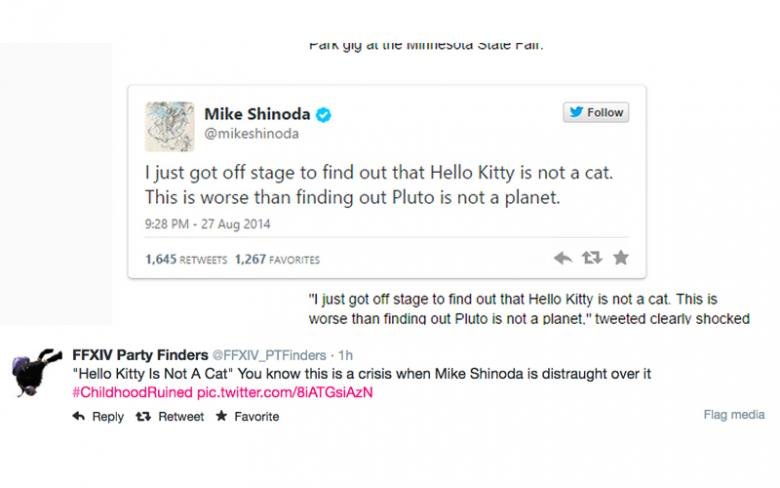Reply to the FFXIV Party Finders tweet
The width and height of the screenshot is (780, 488).
click(98, 417)
